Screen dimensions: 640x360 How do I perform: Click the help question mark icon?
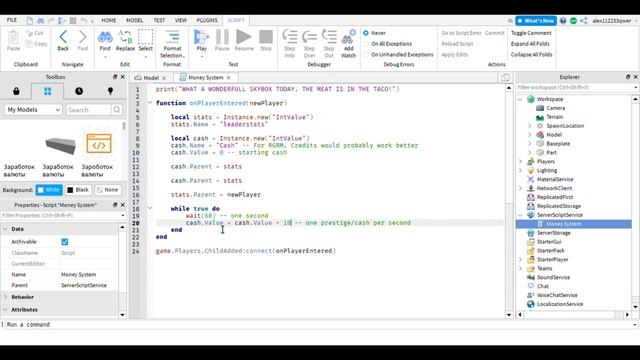click(563, 20)
